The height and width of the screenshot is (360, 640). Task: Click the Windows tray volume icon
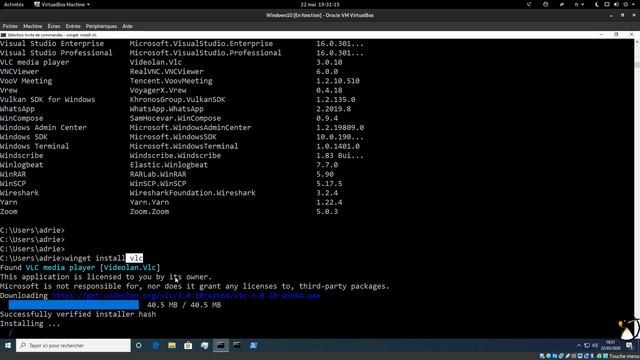[595, 345]
